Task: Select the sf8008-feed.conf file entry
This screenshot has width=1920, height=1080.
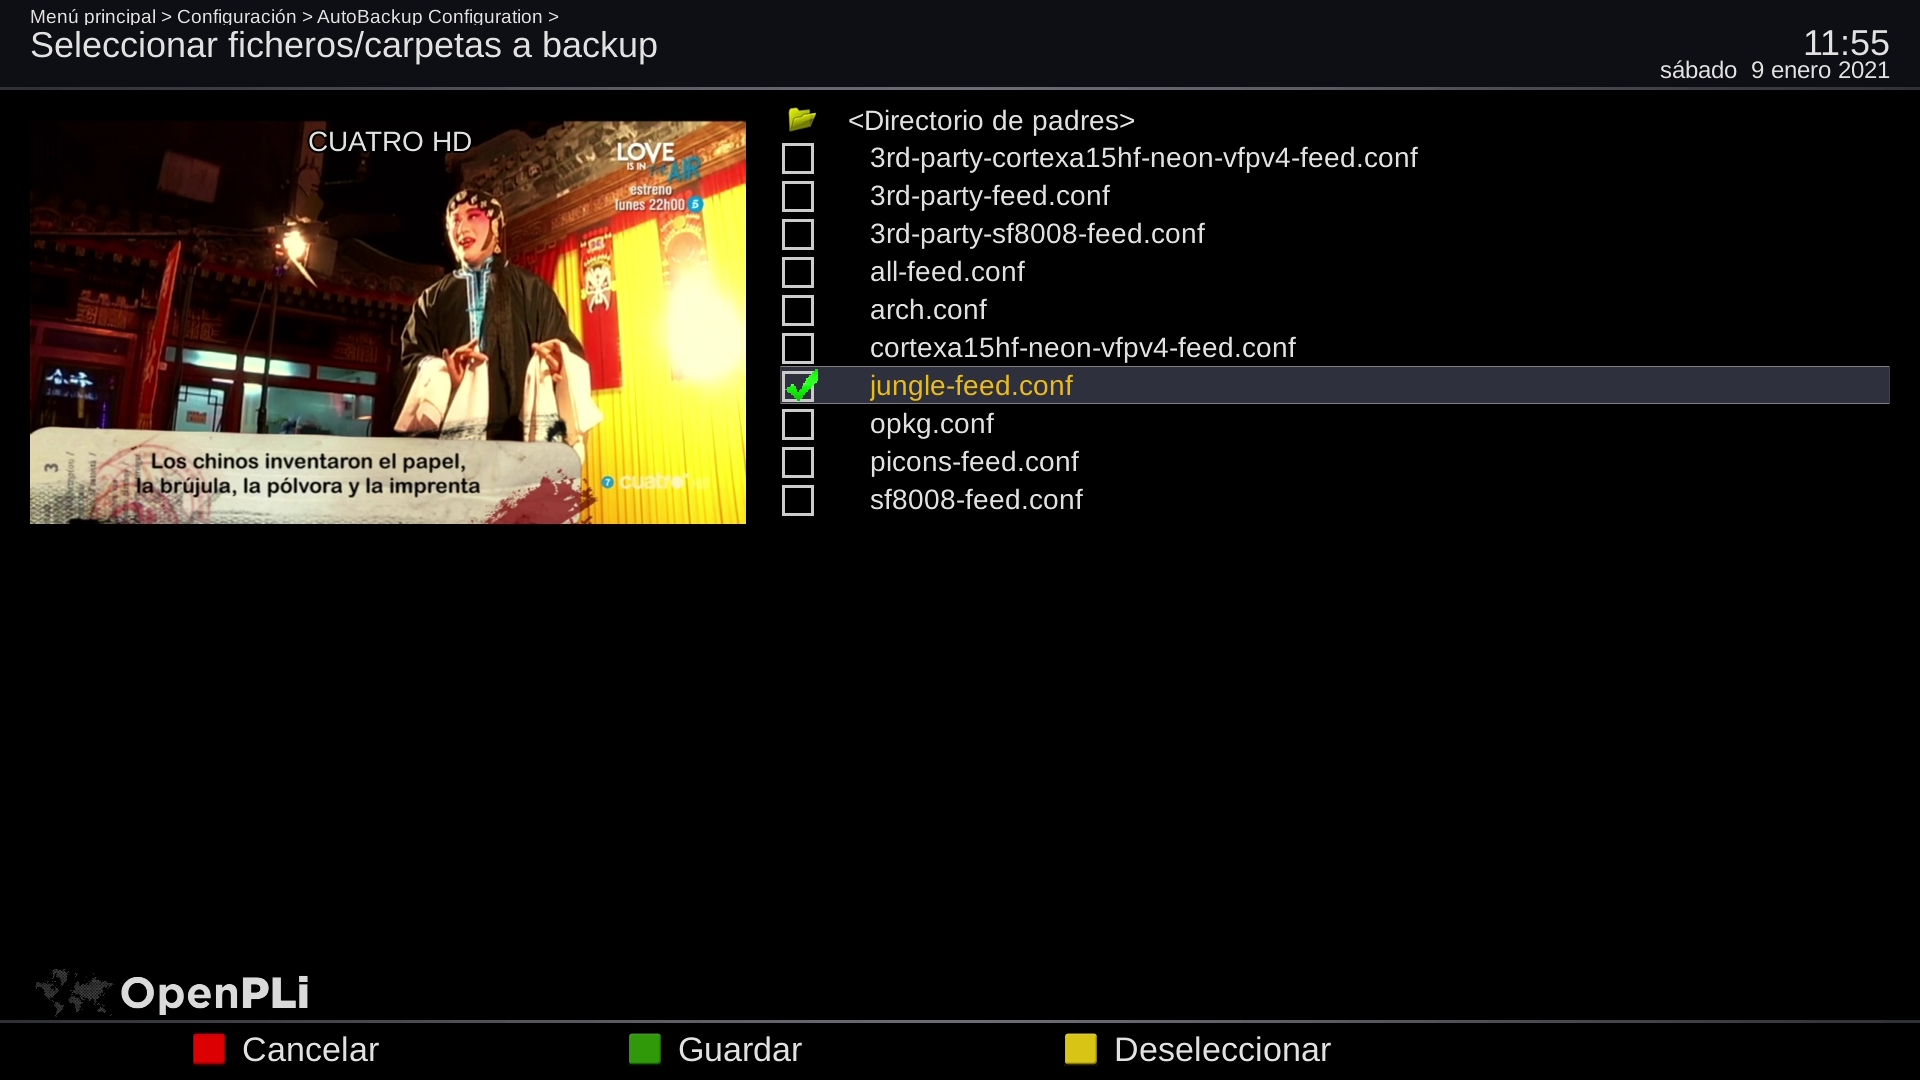Action: tap(975, 500)
